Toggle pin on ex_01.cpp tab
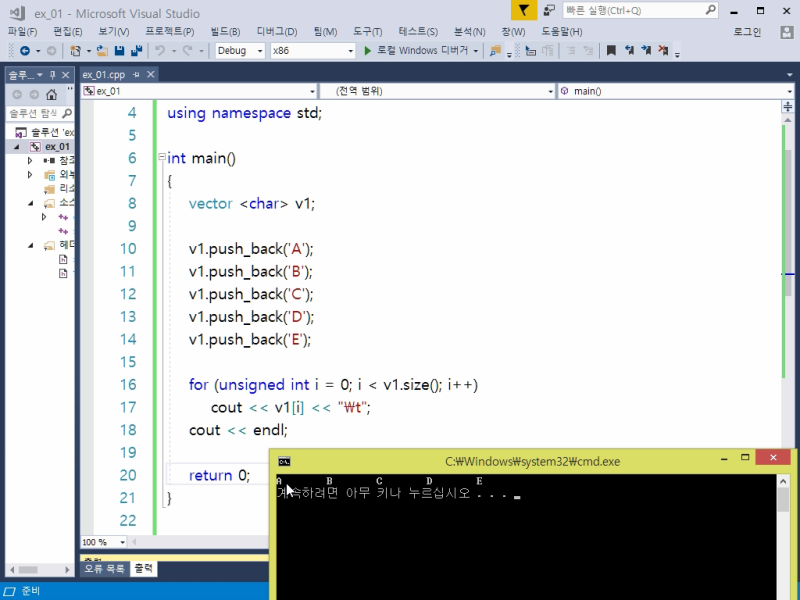Image resolution: width=800 pixels, height=600 pixels. tap(136, 74)
